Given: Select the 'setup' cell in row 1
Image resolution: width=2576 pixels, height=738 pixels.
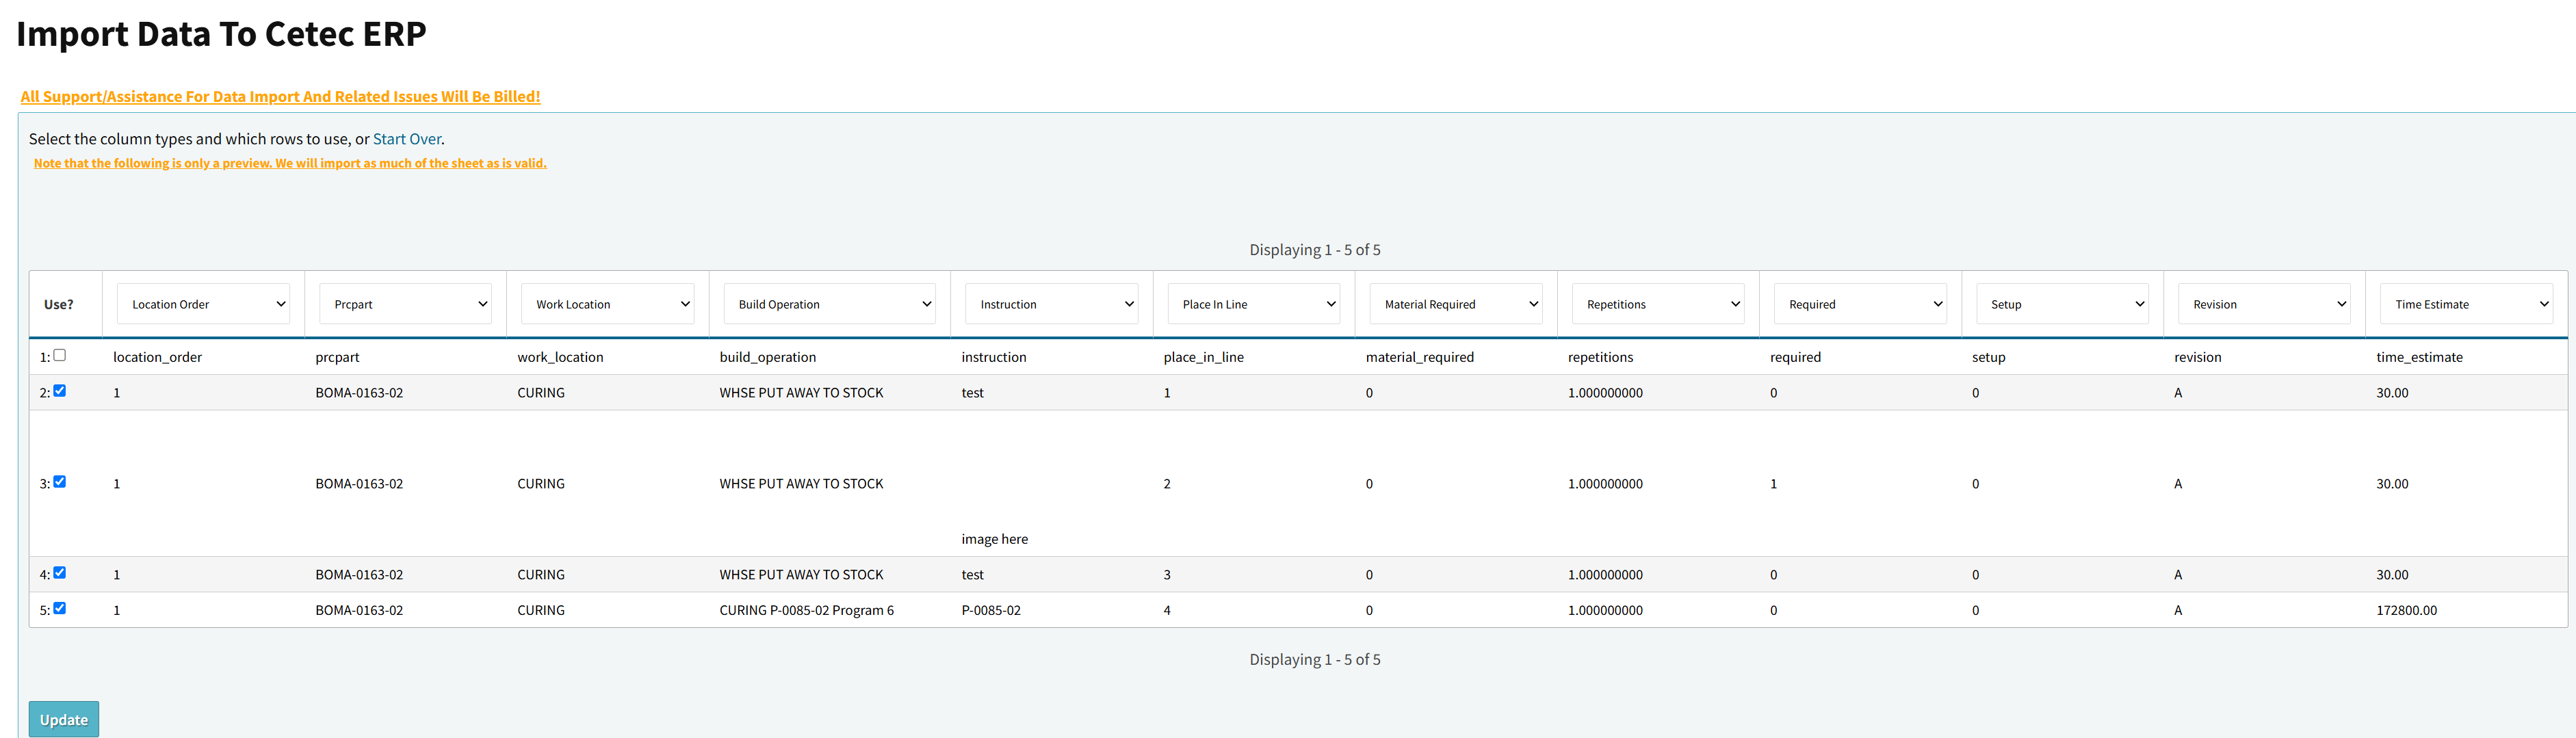Looking at the screenshot, I should click(x=1989, y=357).
